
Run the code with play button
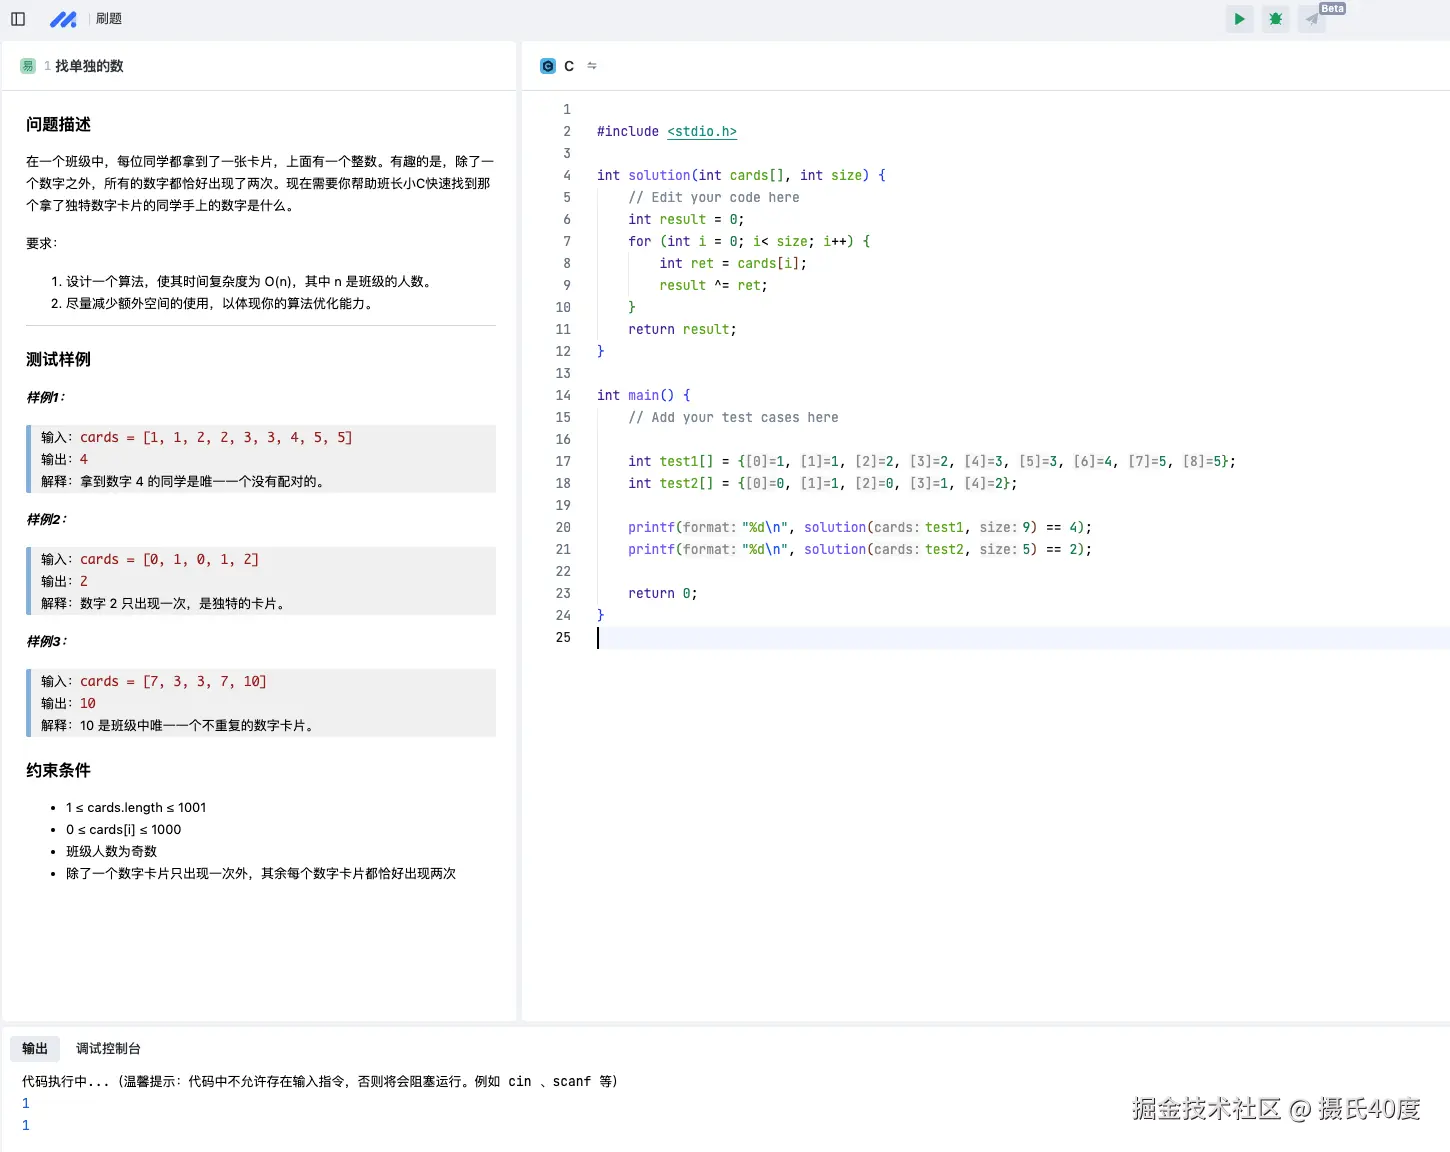[1239, 19]
